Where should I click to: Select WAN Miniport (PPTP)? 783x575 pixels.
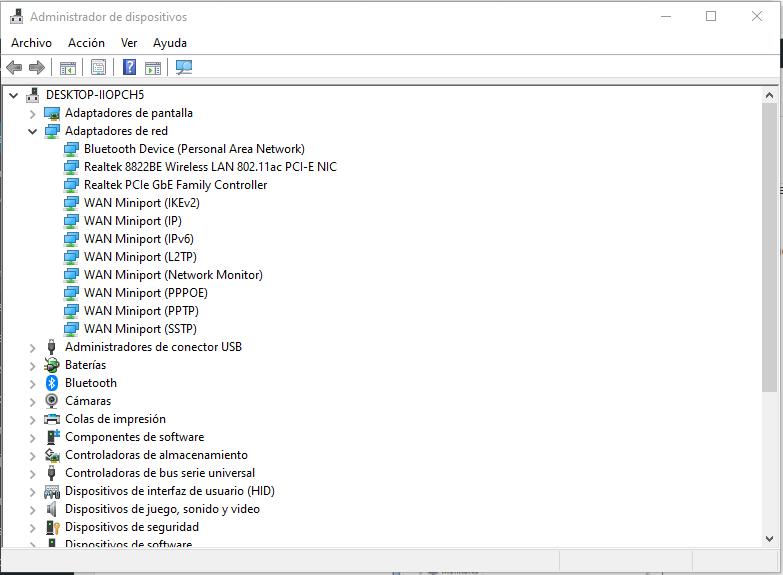(141, 311)
